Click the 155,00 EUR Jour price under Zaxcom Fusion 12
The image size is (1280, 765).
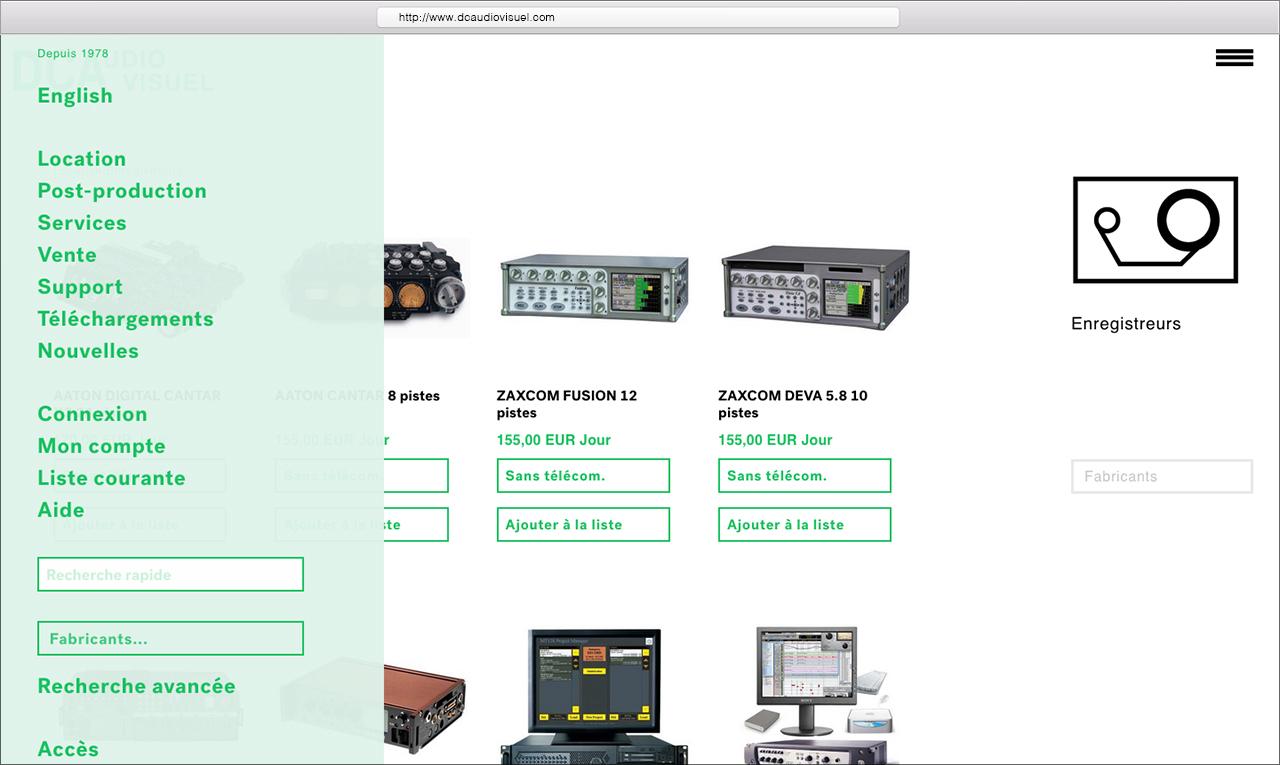tap(553, 440)
